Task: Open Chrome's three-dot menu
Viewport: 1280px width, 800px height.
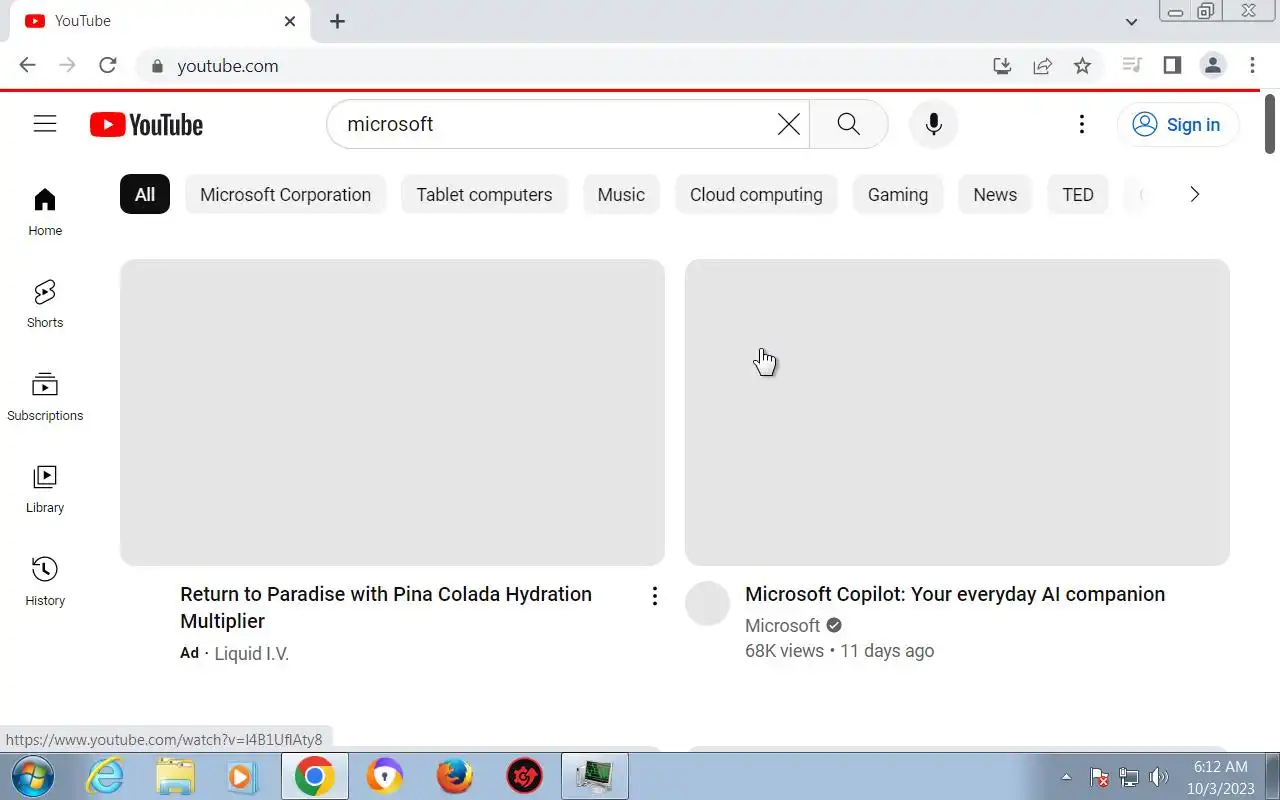Action: point(1252,66)
